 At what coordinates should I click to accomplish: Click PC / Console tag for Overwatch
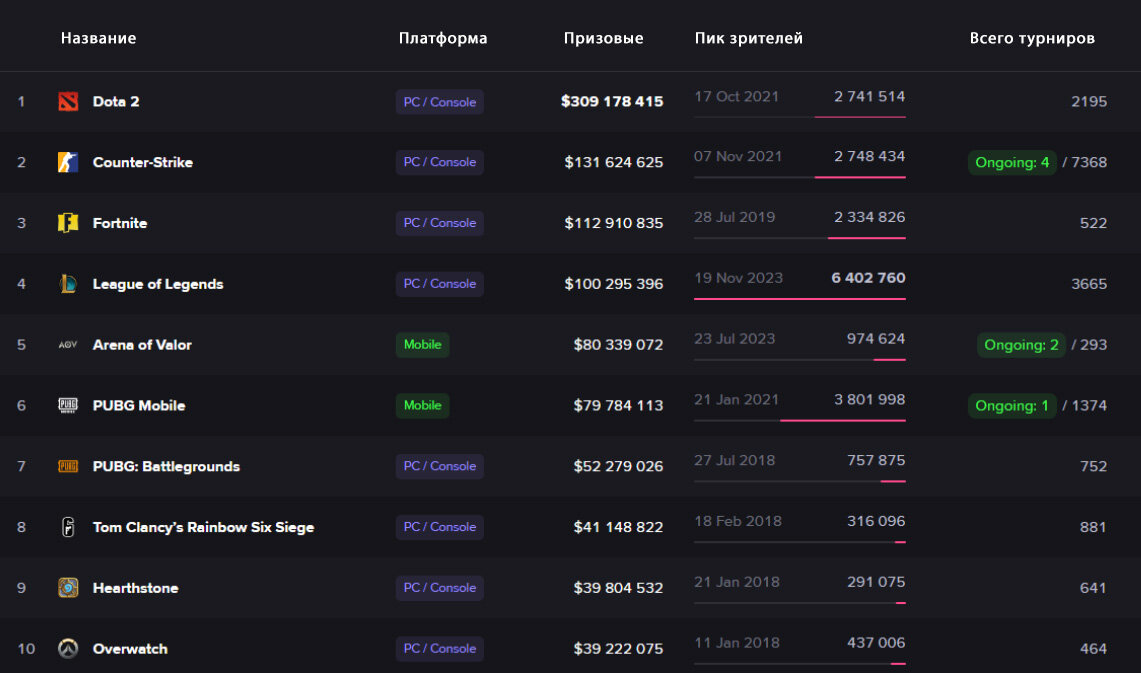pyautogui.click(x=440, y=648)
